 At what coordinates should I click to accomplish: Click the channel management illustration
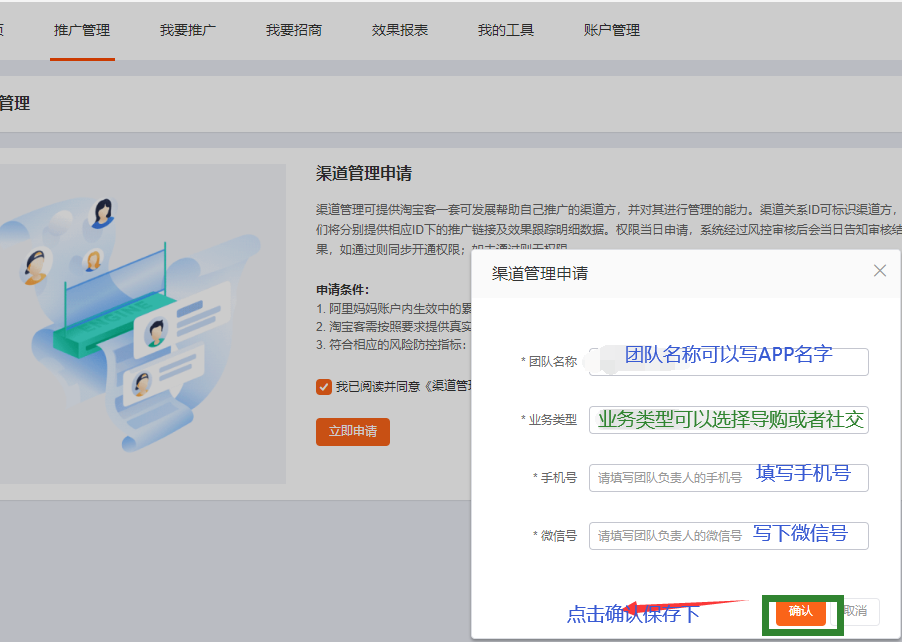143,324
